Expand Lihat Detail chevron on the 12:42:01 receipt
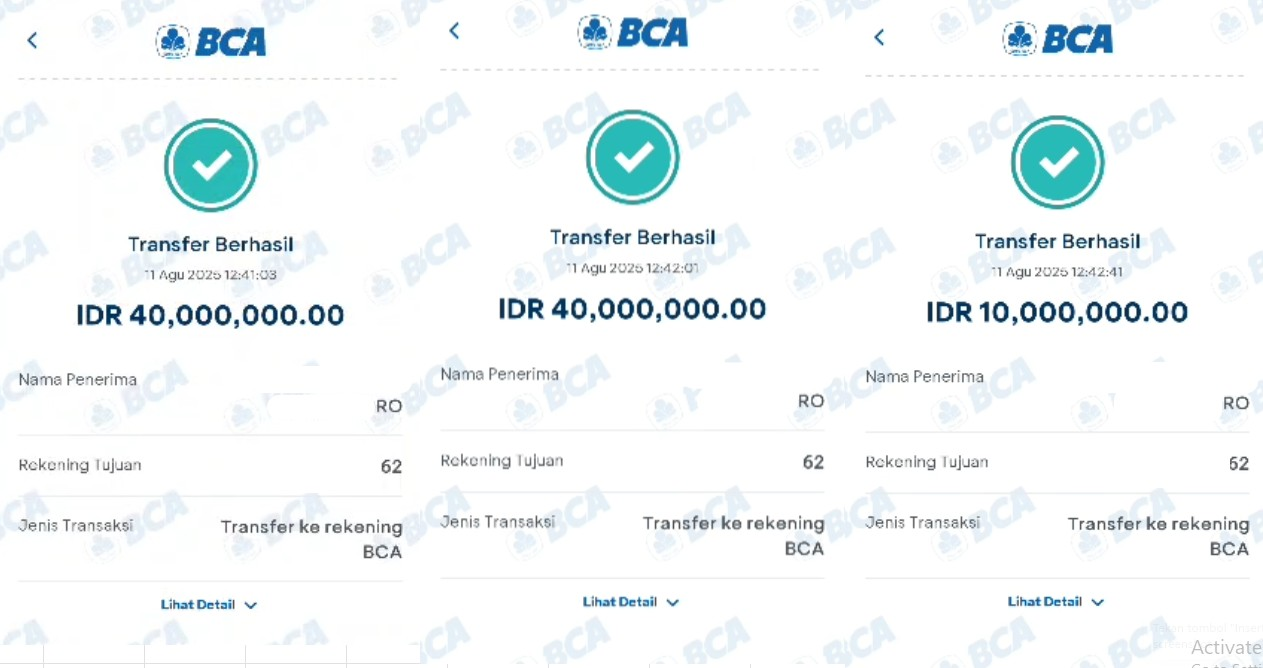1263x668 pixels. (x=673, y=602)
